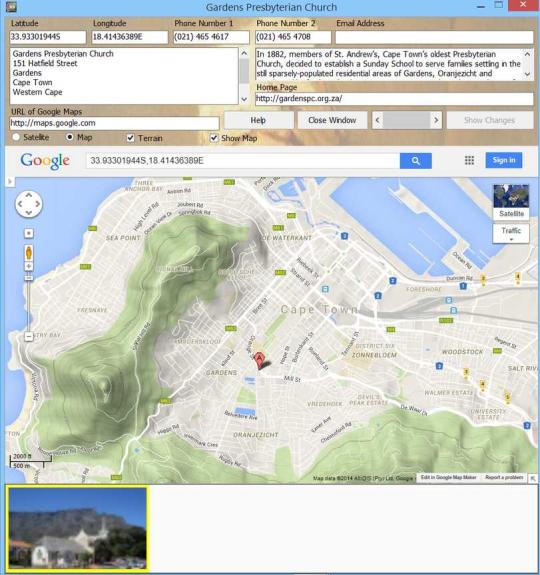Open the Traffic dropdown on the map
This screenshot has width=540, height=575.
[511, 233]
